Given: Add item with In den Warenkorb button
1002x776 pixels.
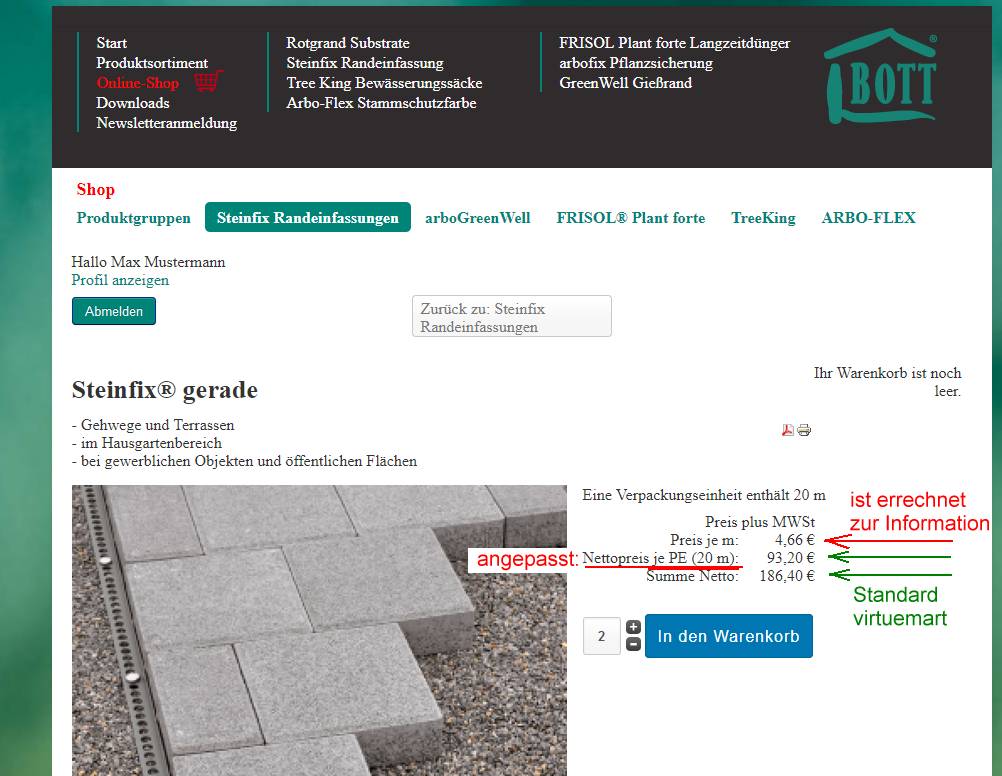Looking at the screenshot, I should coord(728,636).
